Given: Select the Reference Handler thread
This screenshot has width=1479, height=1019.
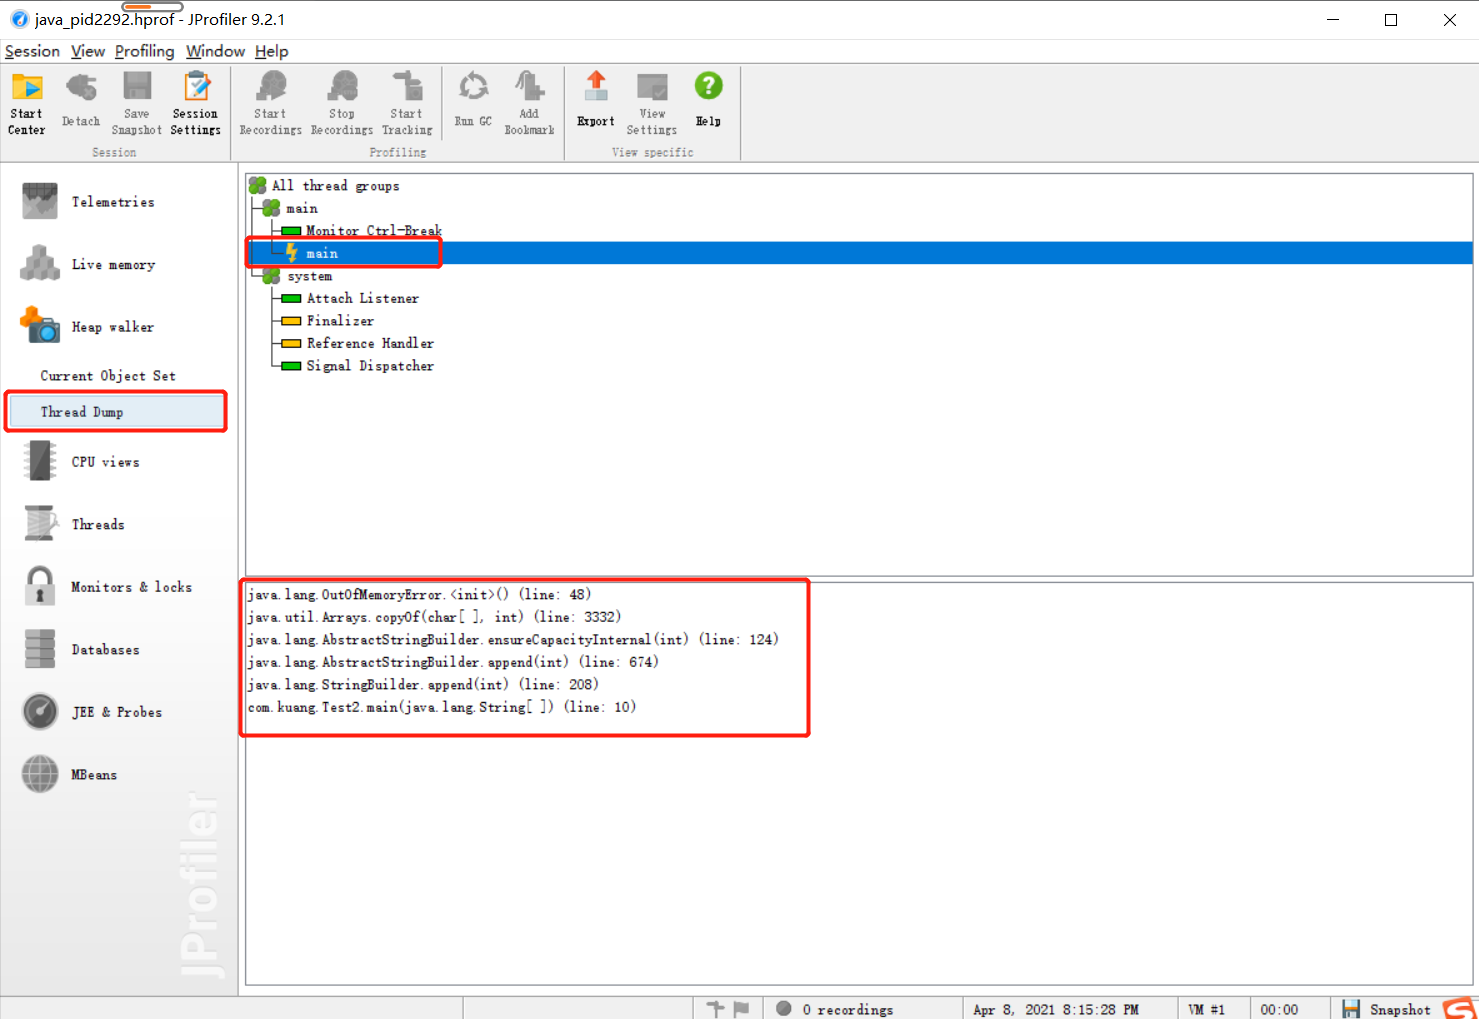Looking at the screenshot, I should pyautogui.click(x=370, y=343).
